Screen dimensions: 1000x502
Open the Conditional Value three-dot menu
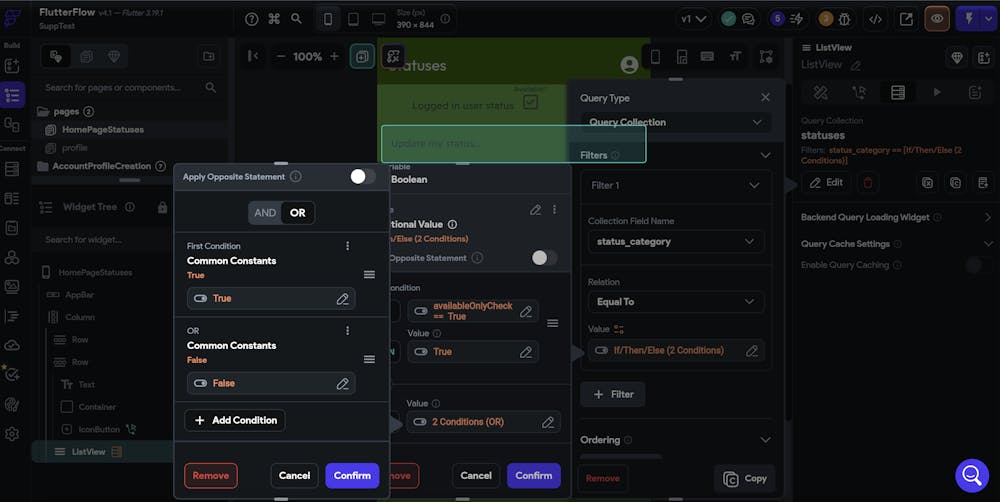tap(554, 209)
